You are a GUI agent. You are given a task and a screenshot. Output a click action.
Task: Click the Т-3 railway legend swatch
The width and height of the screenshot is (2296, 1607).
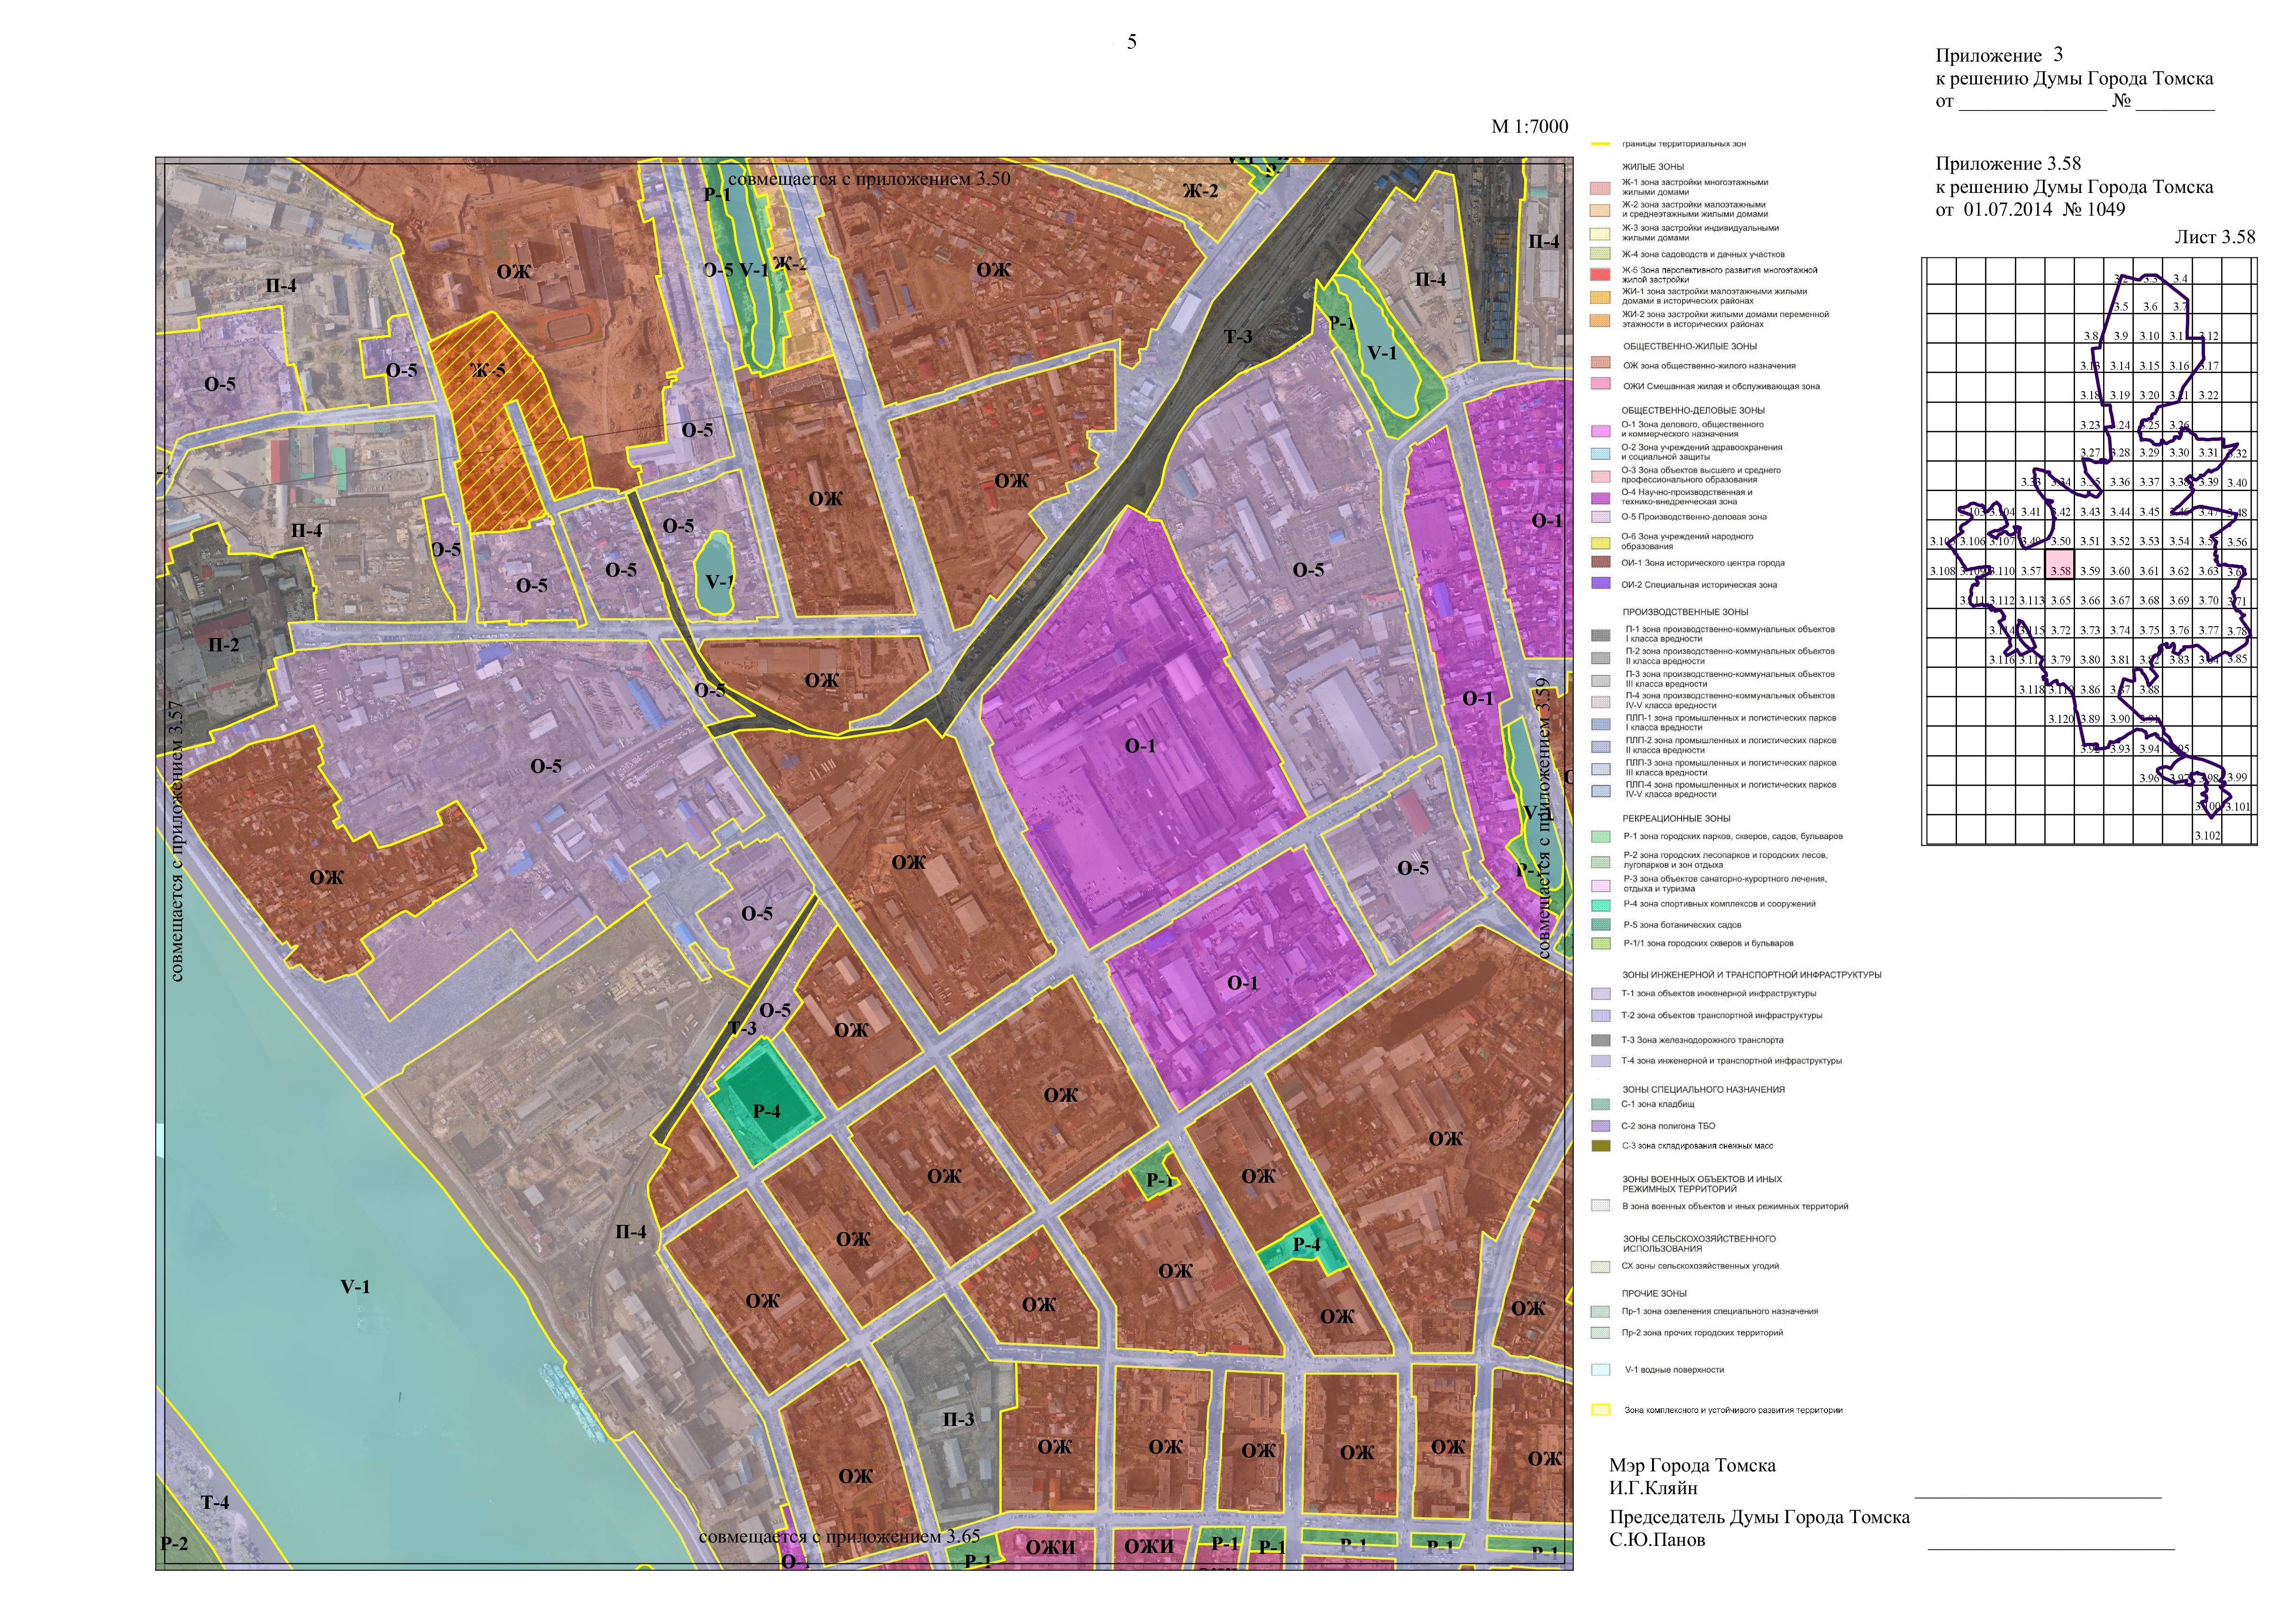tap(1600, 1040)
